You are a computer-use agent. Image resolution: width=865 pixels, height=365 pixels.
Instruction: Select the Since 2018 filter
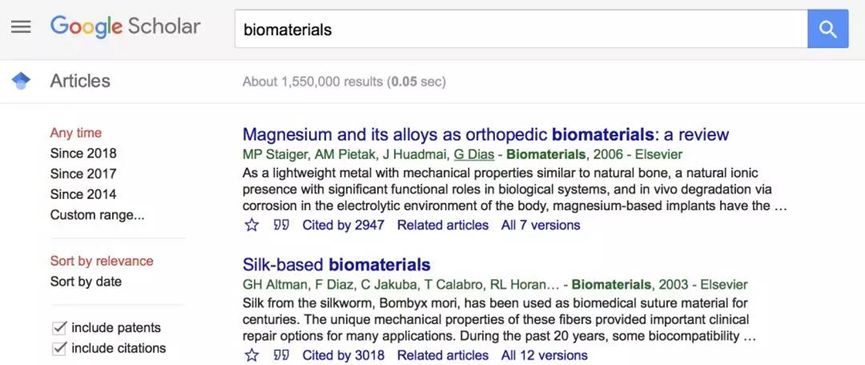pyautogui.click(x=83, y=153)
